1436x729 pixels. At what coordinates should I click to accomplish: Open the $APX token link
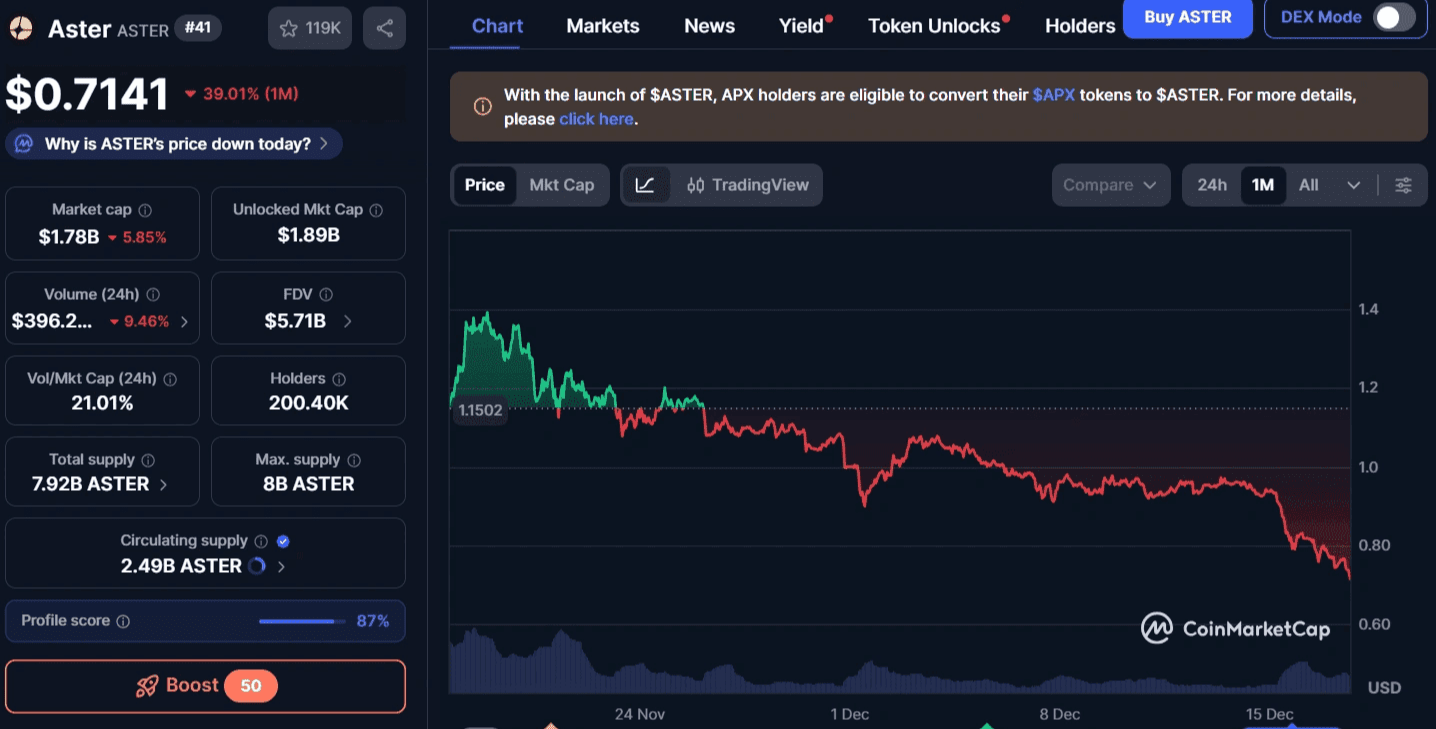(1054, 95)
